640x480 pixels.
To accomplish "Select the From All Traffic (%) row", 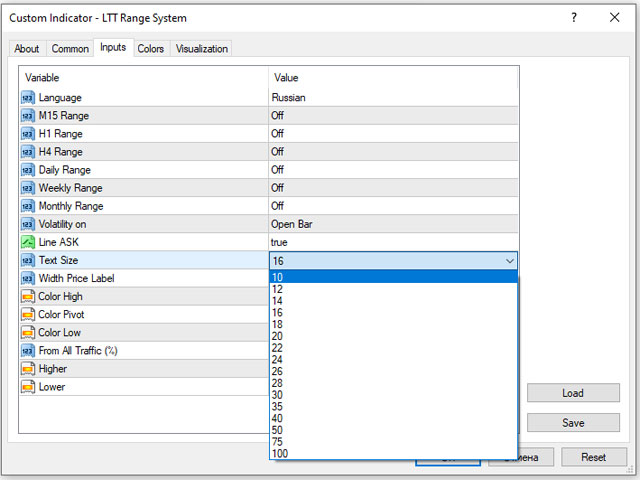I will pyautogui.click(x=144, y=351).
